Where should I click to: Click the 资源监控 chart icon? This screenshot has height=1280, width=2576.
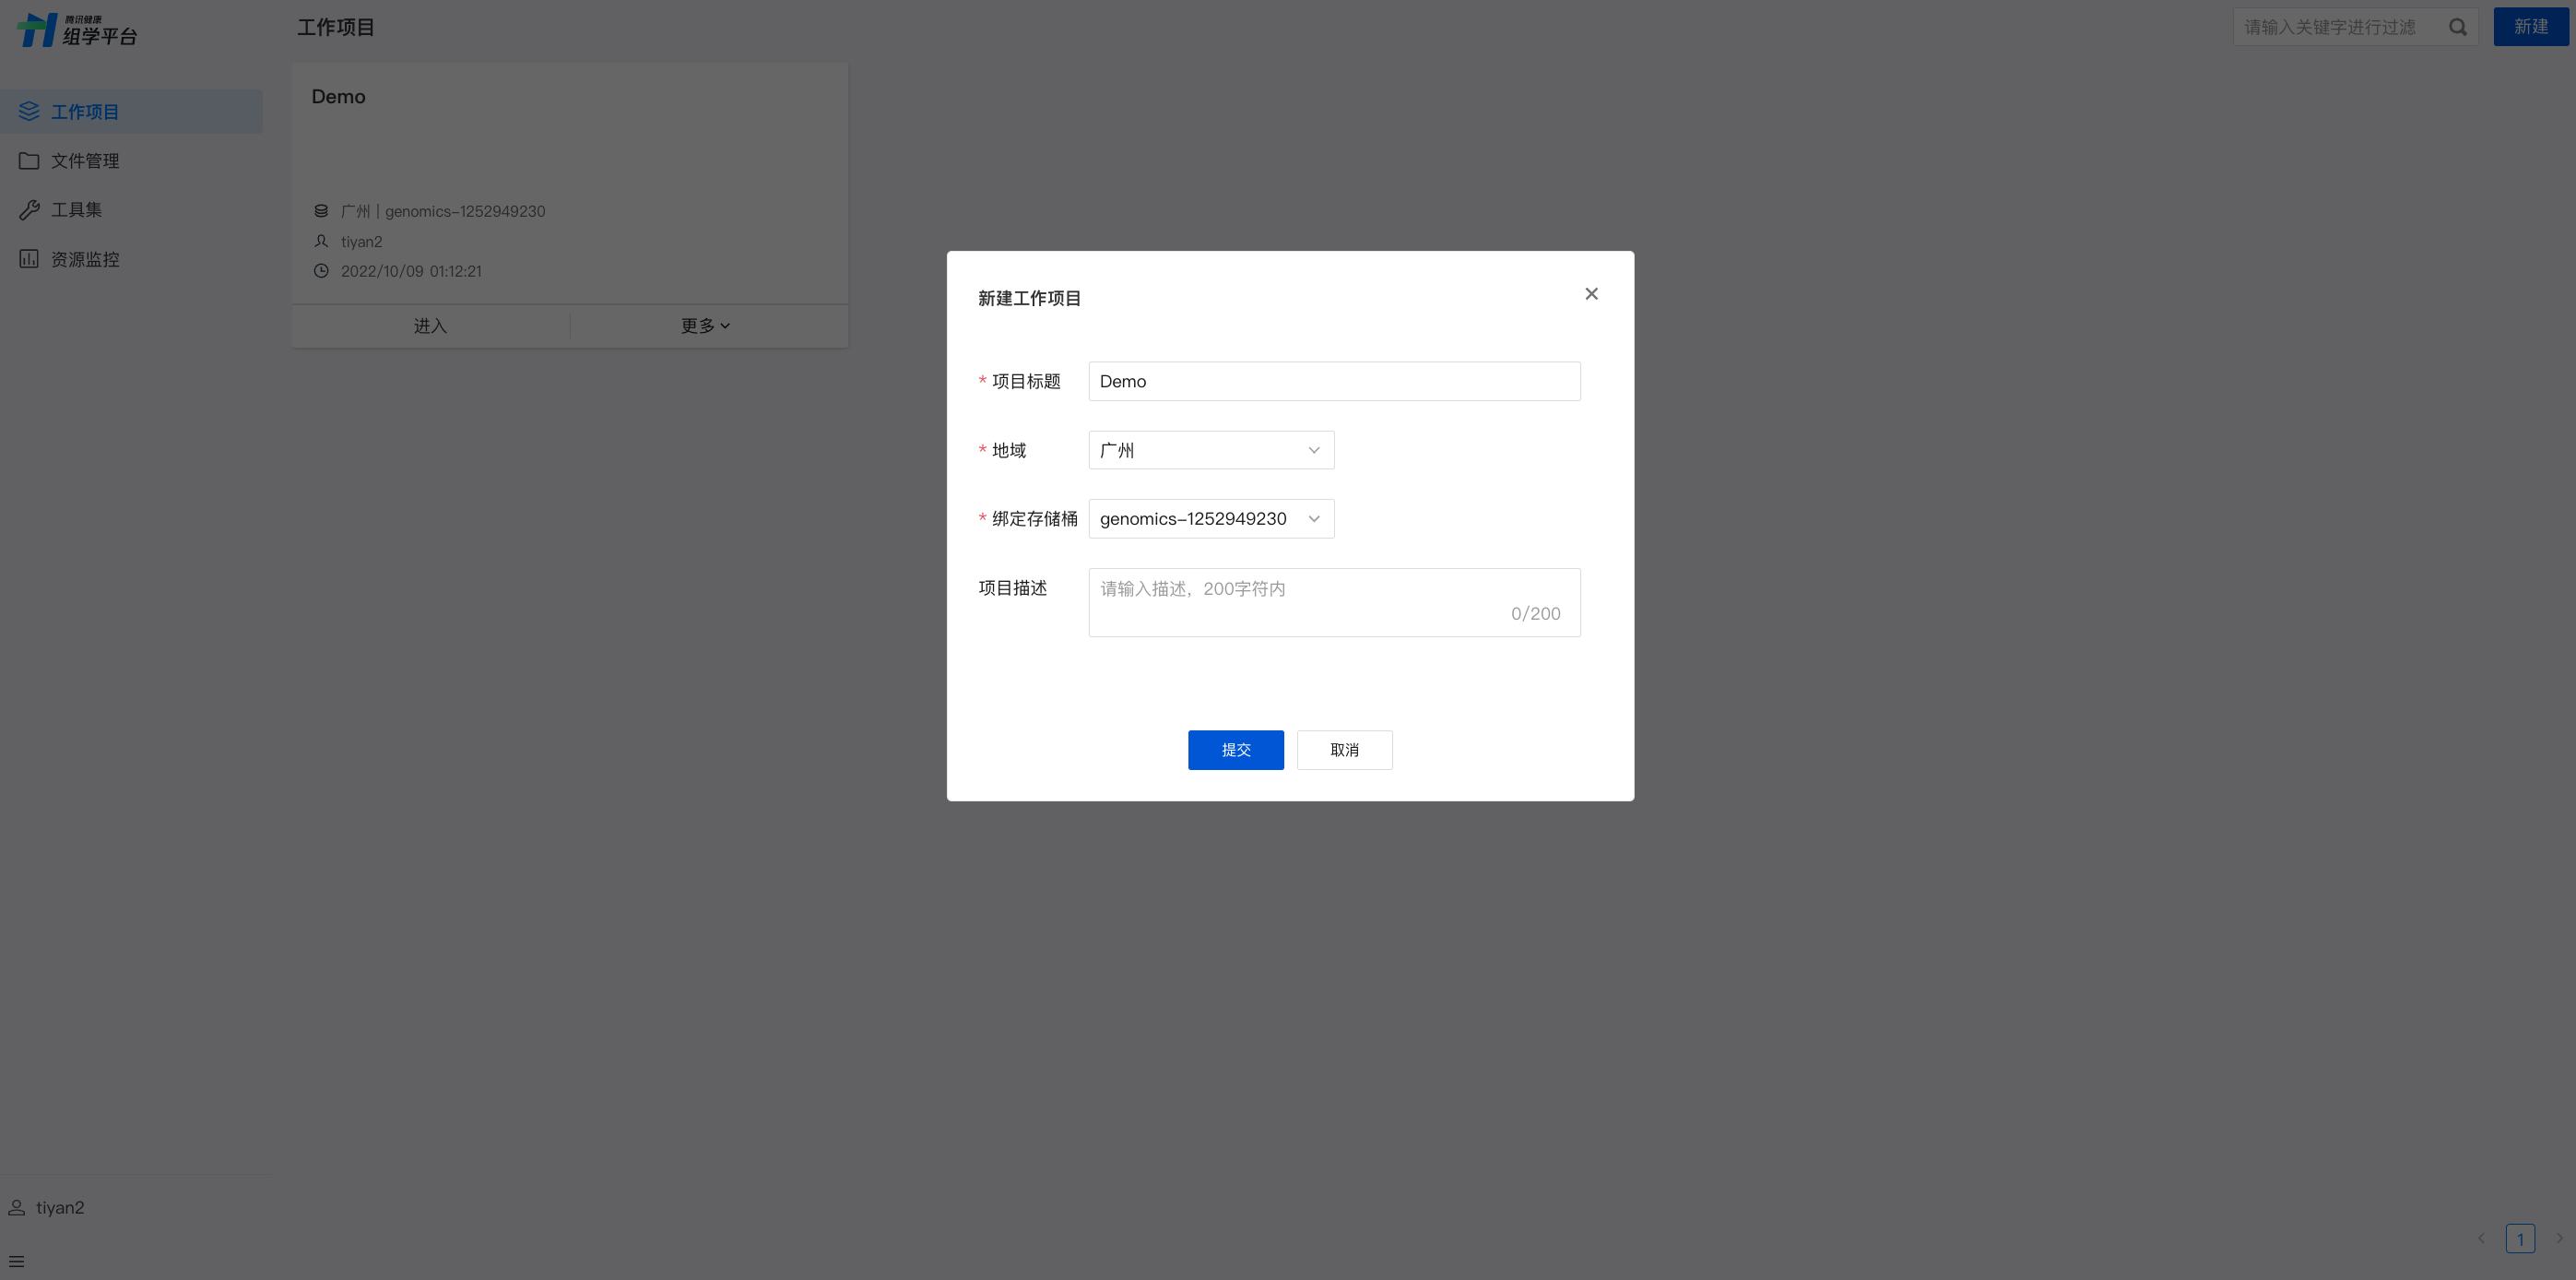tap(29, 259)
